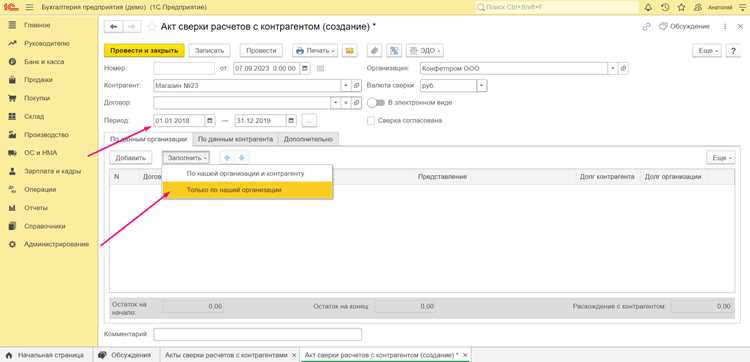Open help question mark button
Screen dimensions: 750x362
tap(733, 51)
